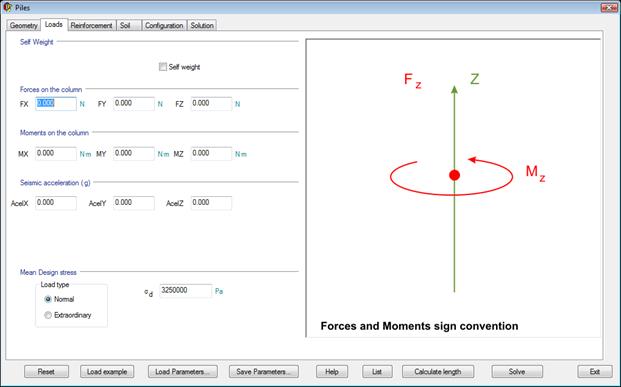Click the Solve button
621x387 pixels.
point(517,372)
